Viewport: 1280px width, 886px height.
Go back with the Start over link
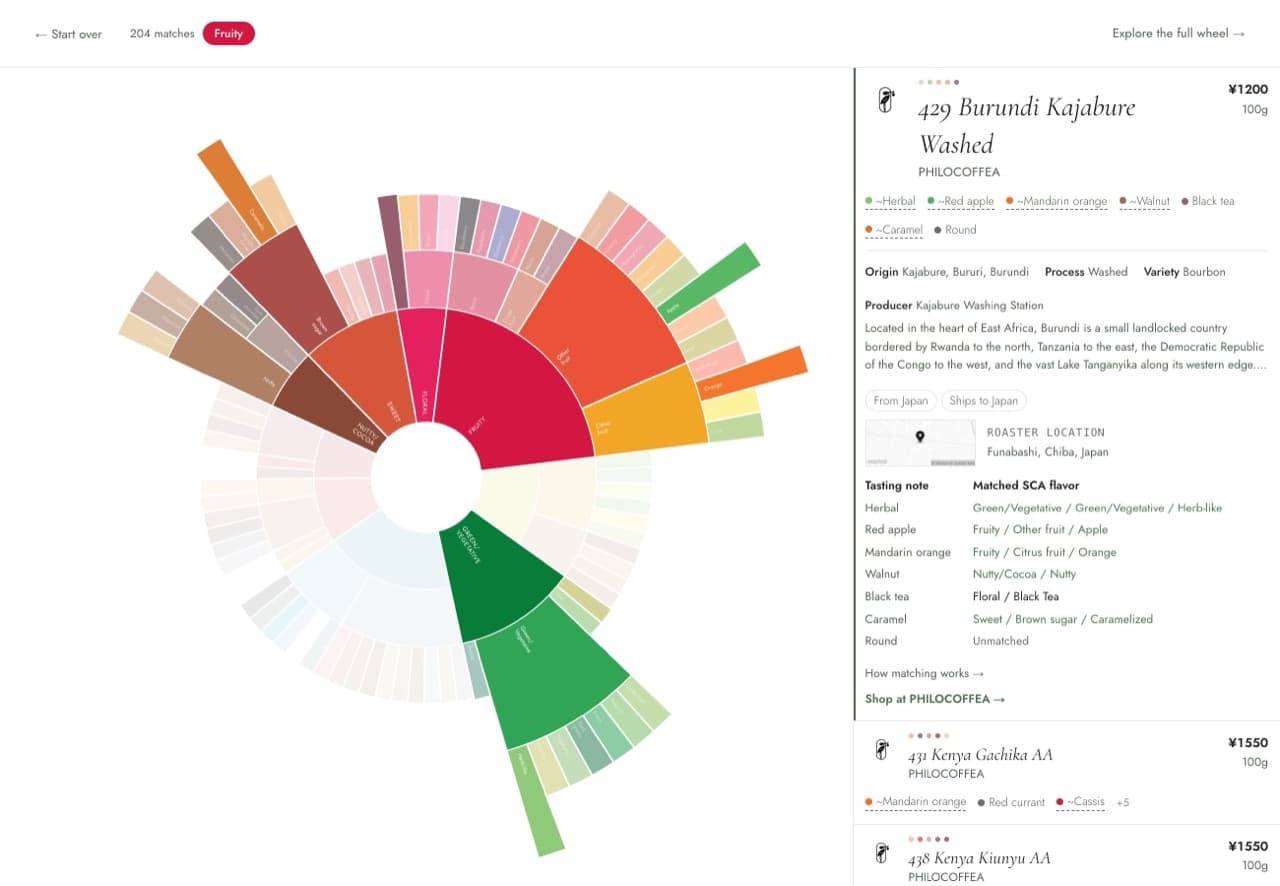tap(68, 34)
